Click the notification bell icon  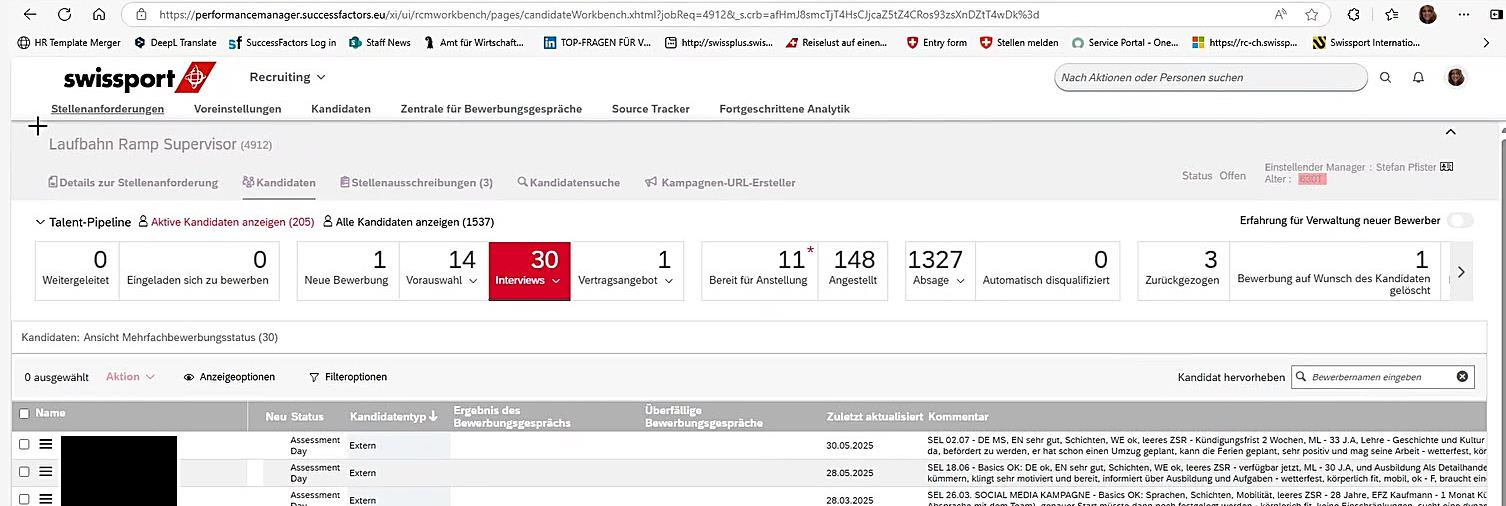[x=1418, y=78]
